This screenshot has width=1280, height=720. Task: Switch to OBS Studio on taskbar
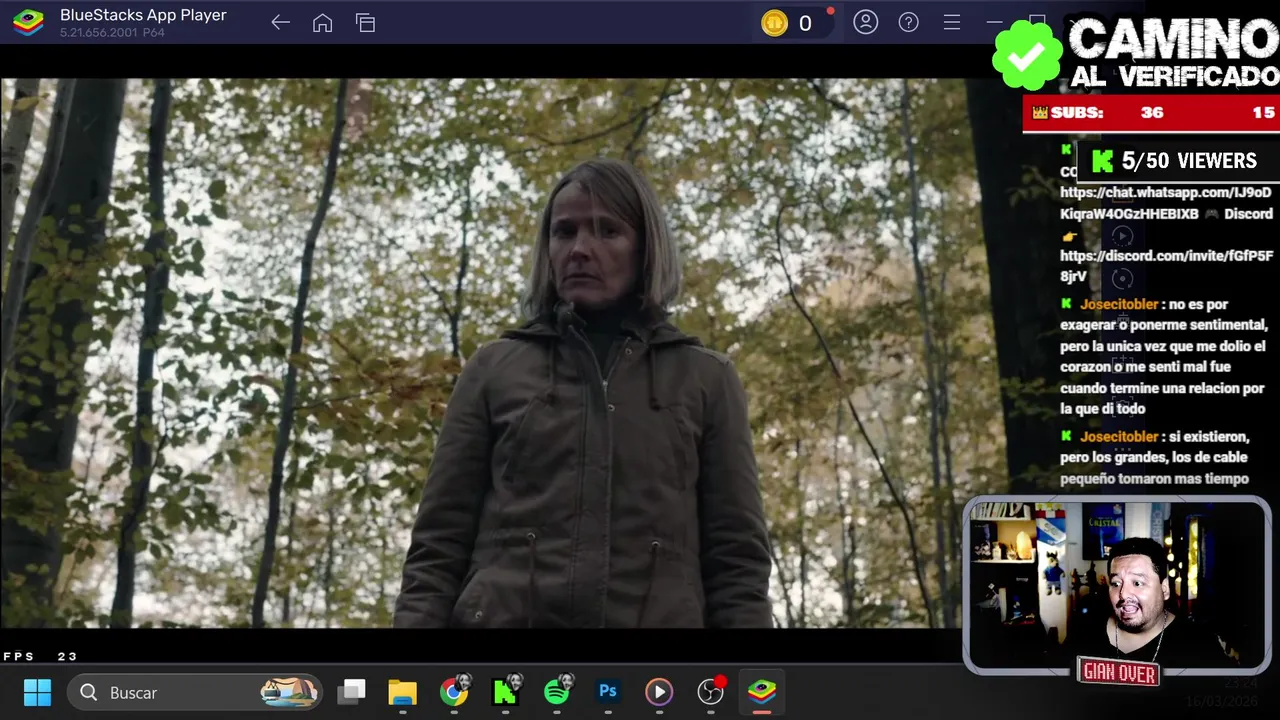[x=711, y=691]
